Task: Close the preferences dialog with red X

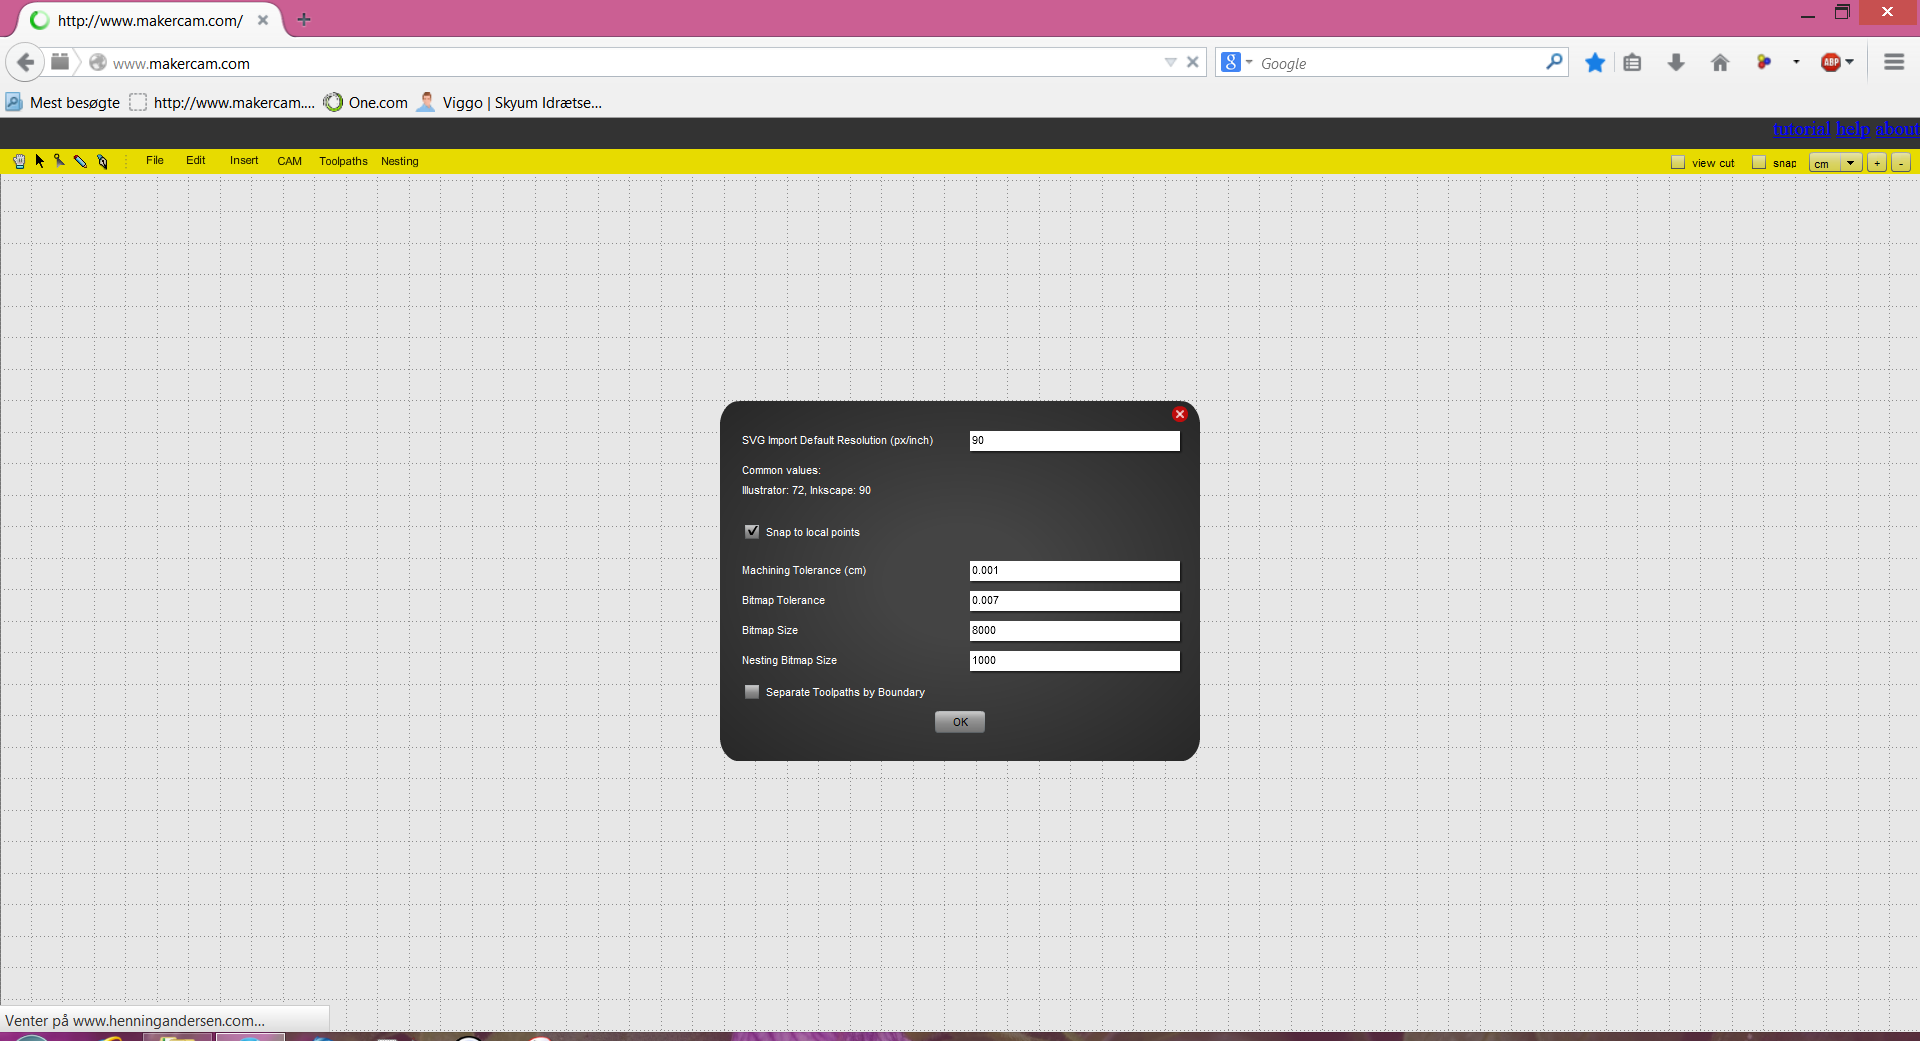Action: (1179, 414)
